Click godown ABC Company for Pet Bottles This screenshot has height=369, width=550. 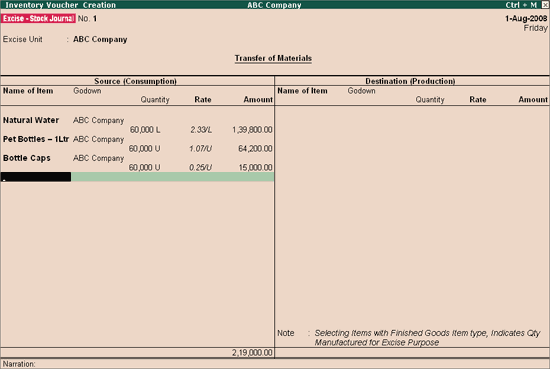[x=99, y=139]
